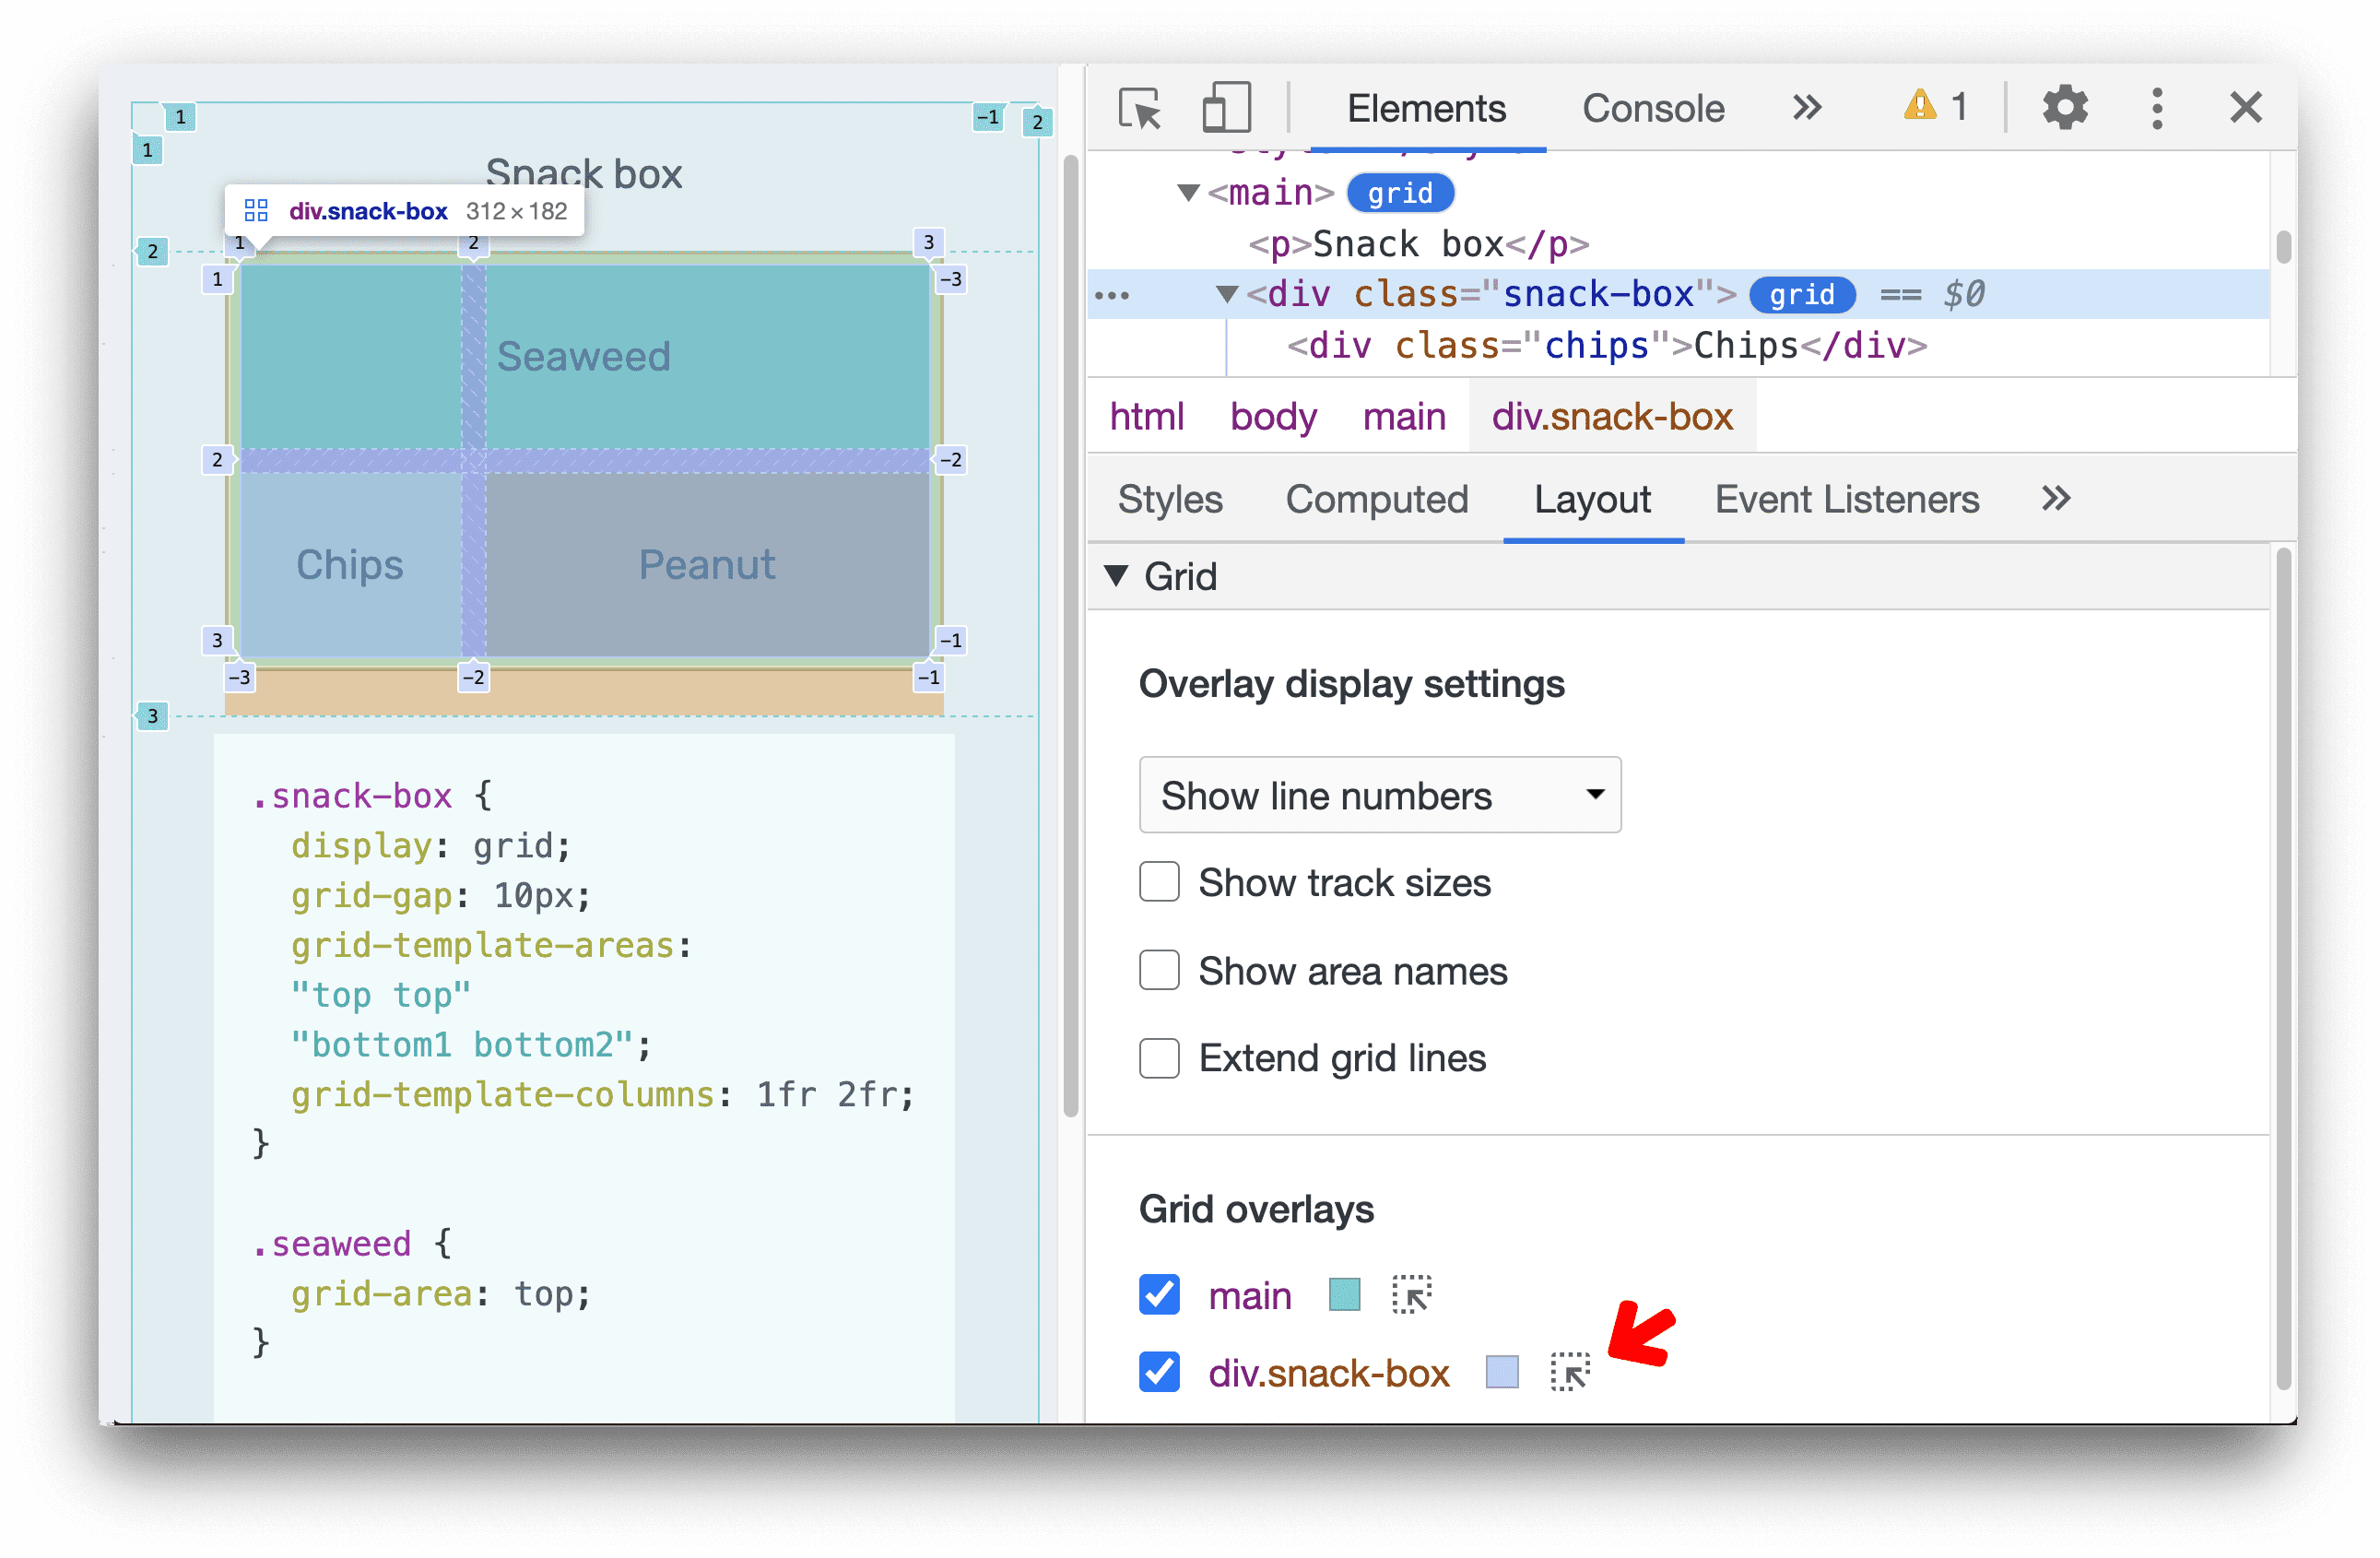Click the device toggle icon in DevTools

[x=1217, y=110]
